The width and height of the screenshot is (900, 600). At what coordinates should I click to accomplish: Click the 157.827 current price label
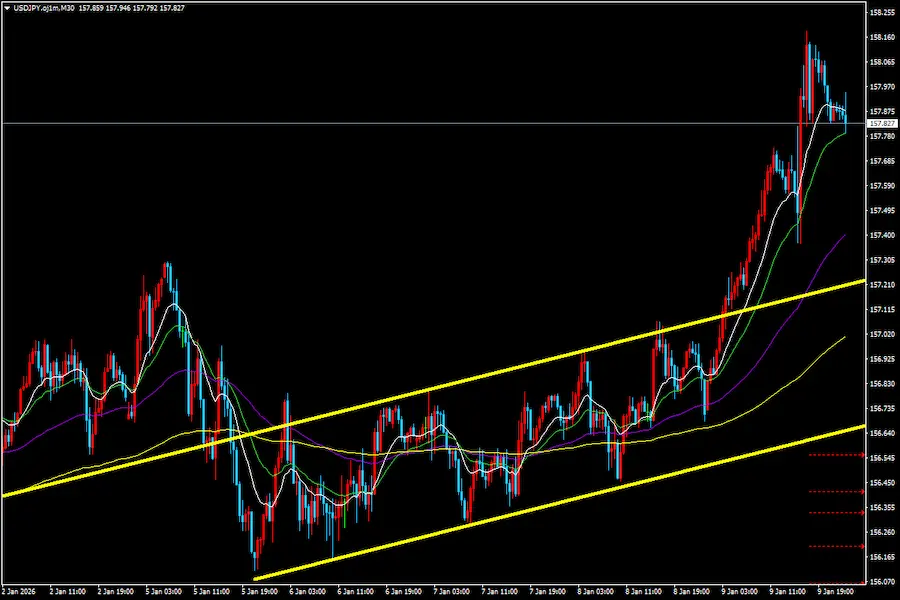coord(881,123)
